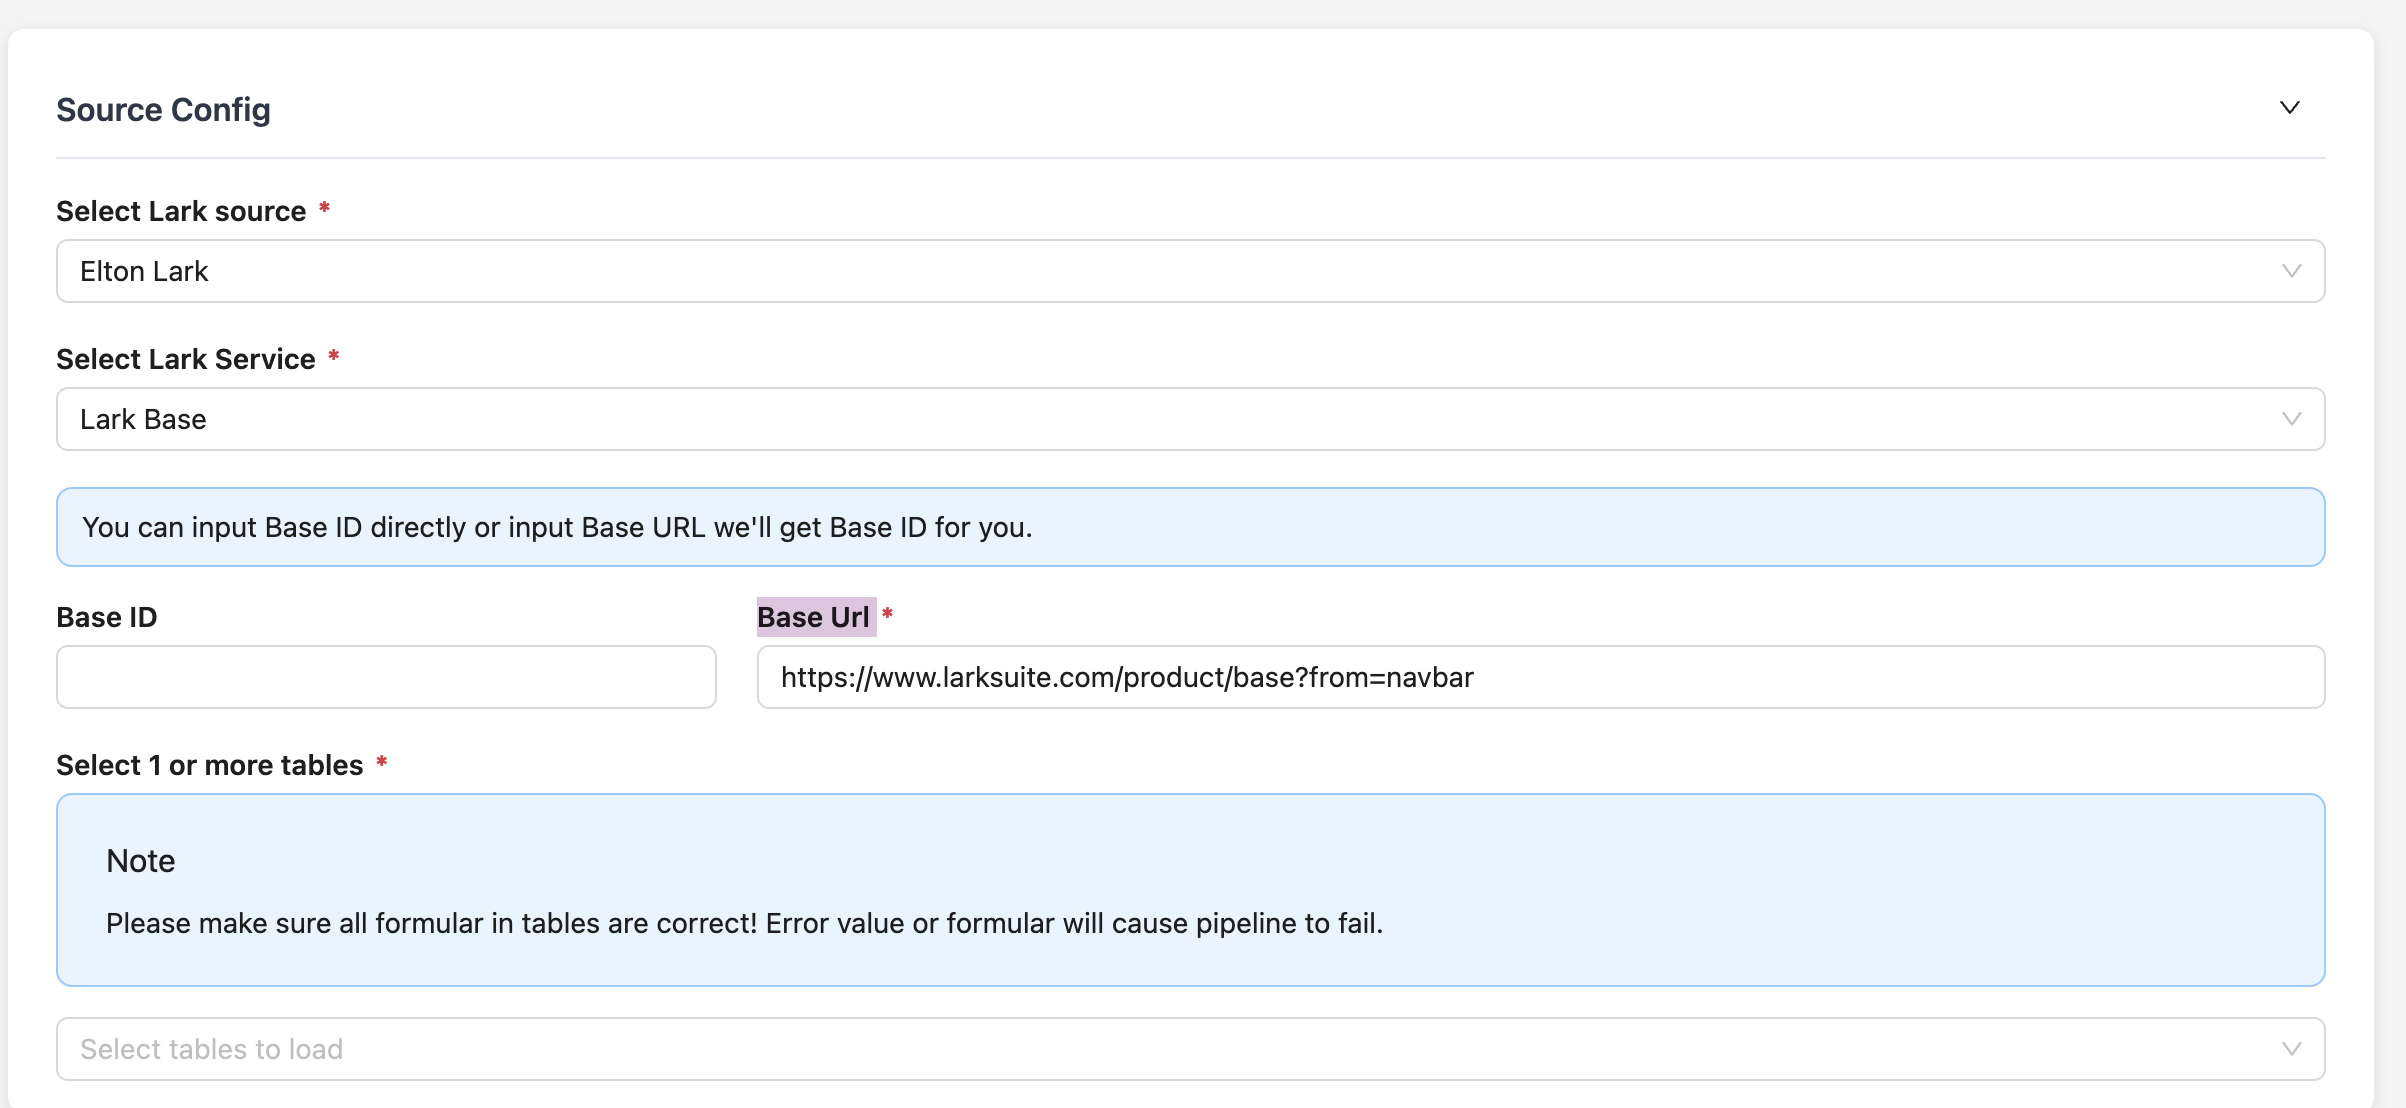Click the Base ID info banner
2406x1108 pixels.
(1190, 527)
